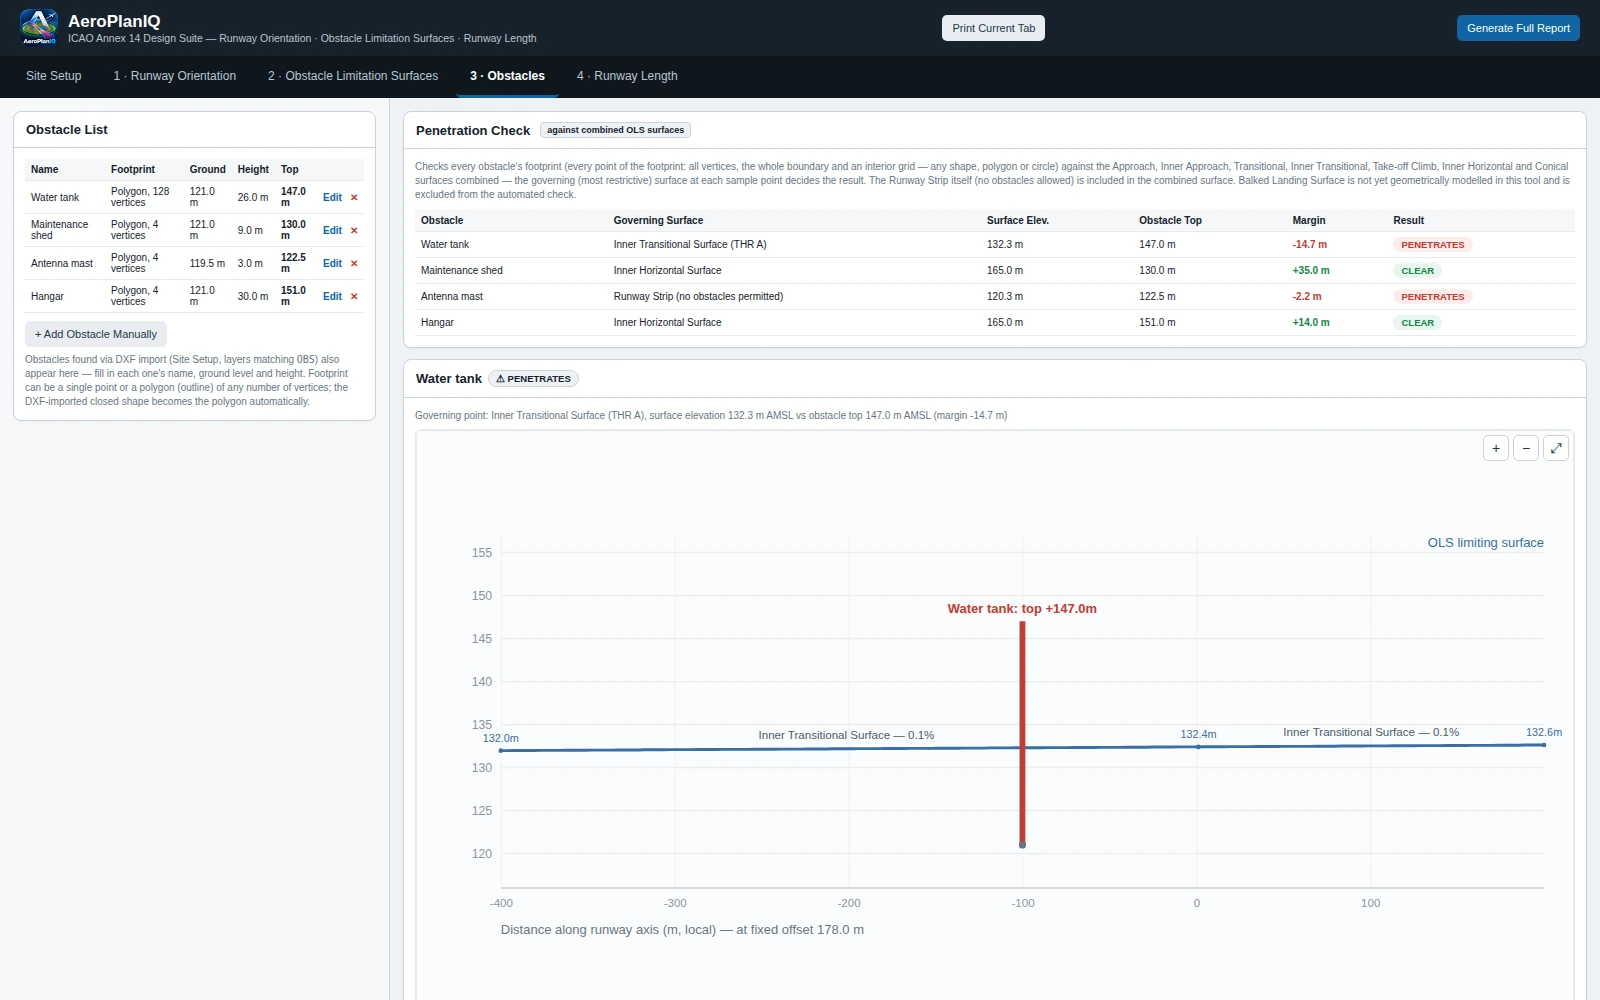This screenshot has width=1600, height=1000.
Task: Select Water tank row in Penetration Check
Action: point(994,245)
